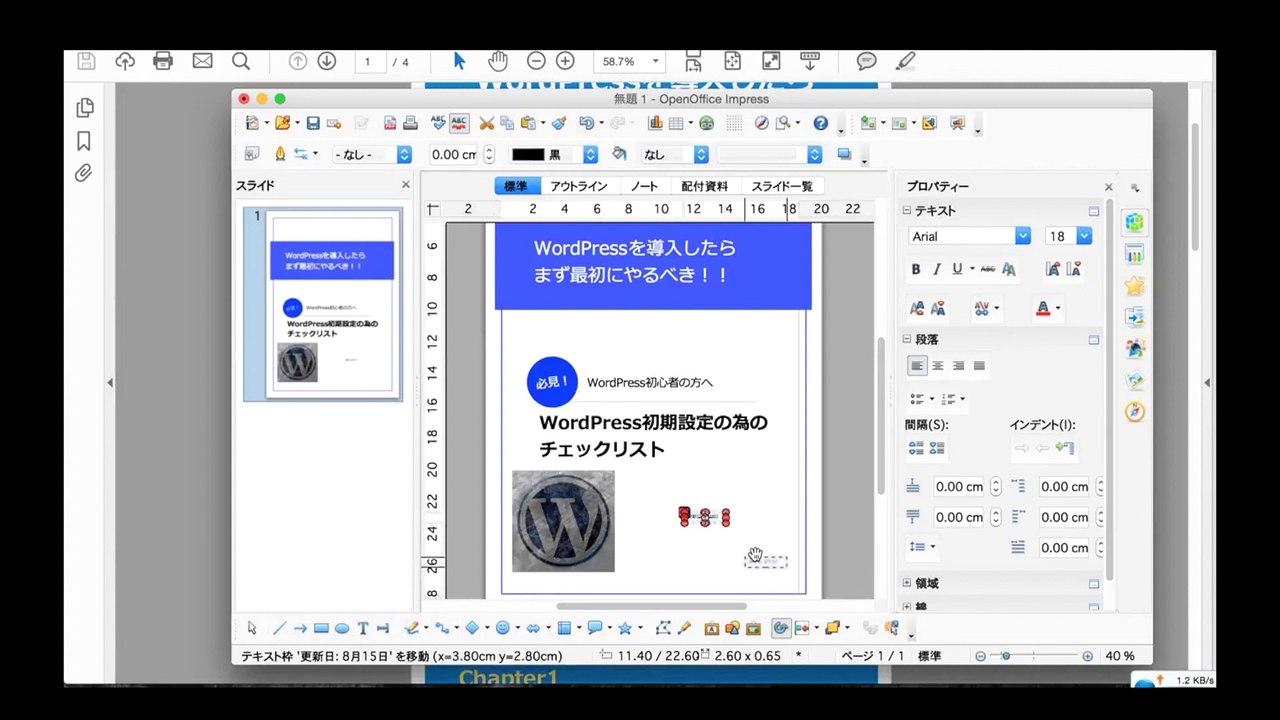Viewport: 1280px width, 720px height.
Task: Toggle Underline in the Properties panel
Action: (957, 269)
